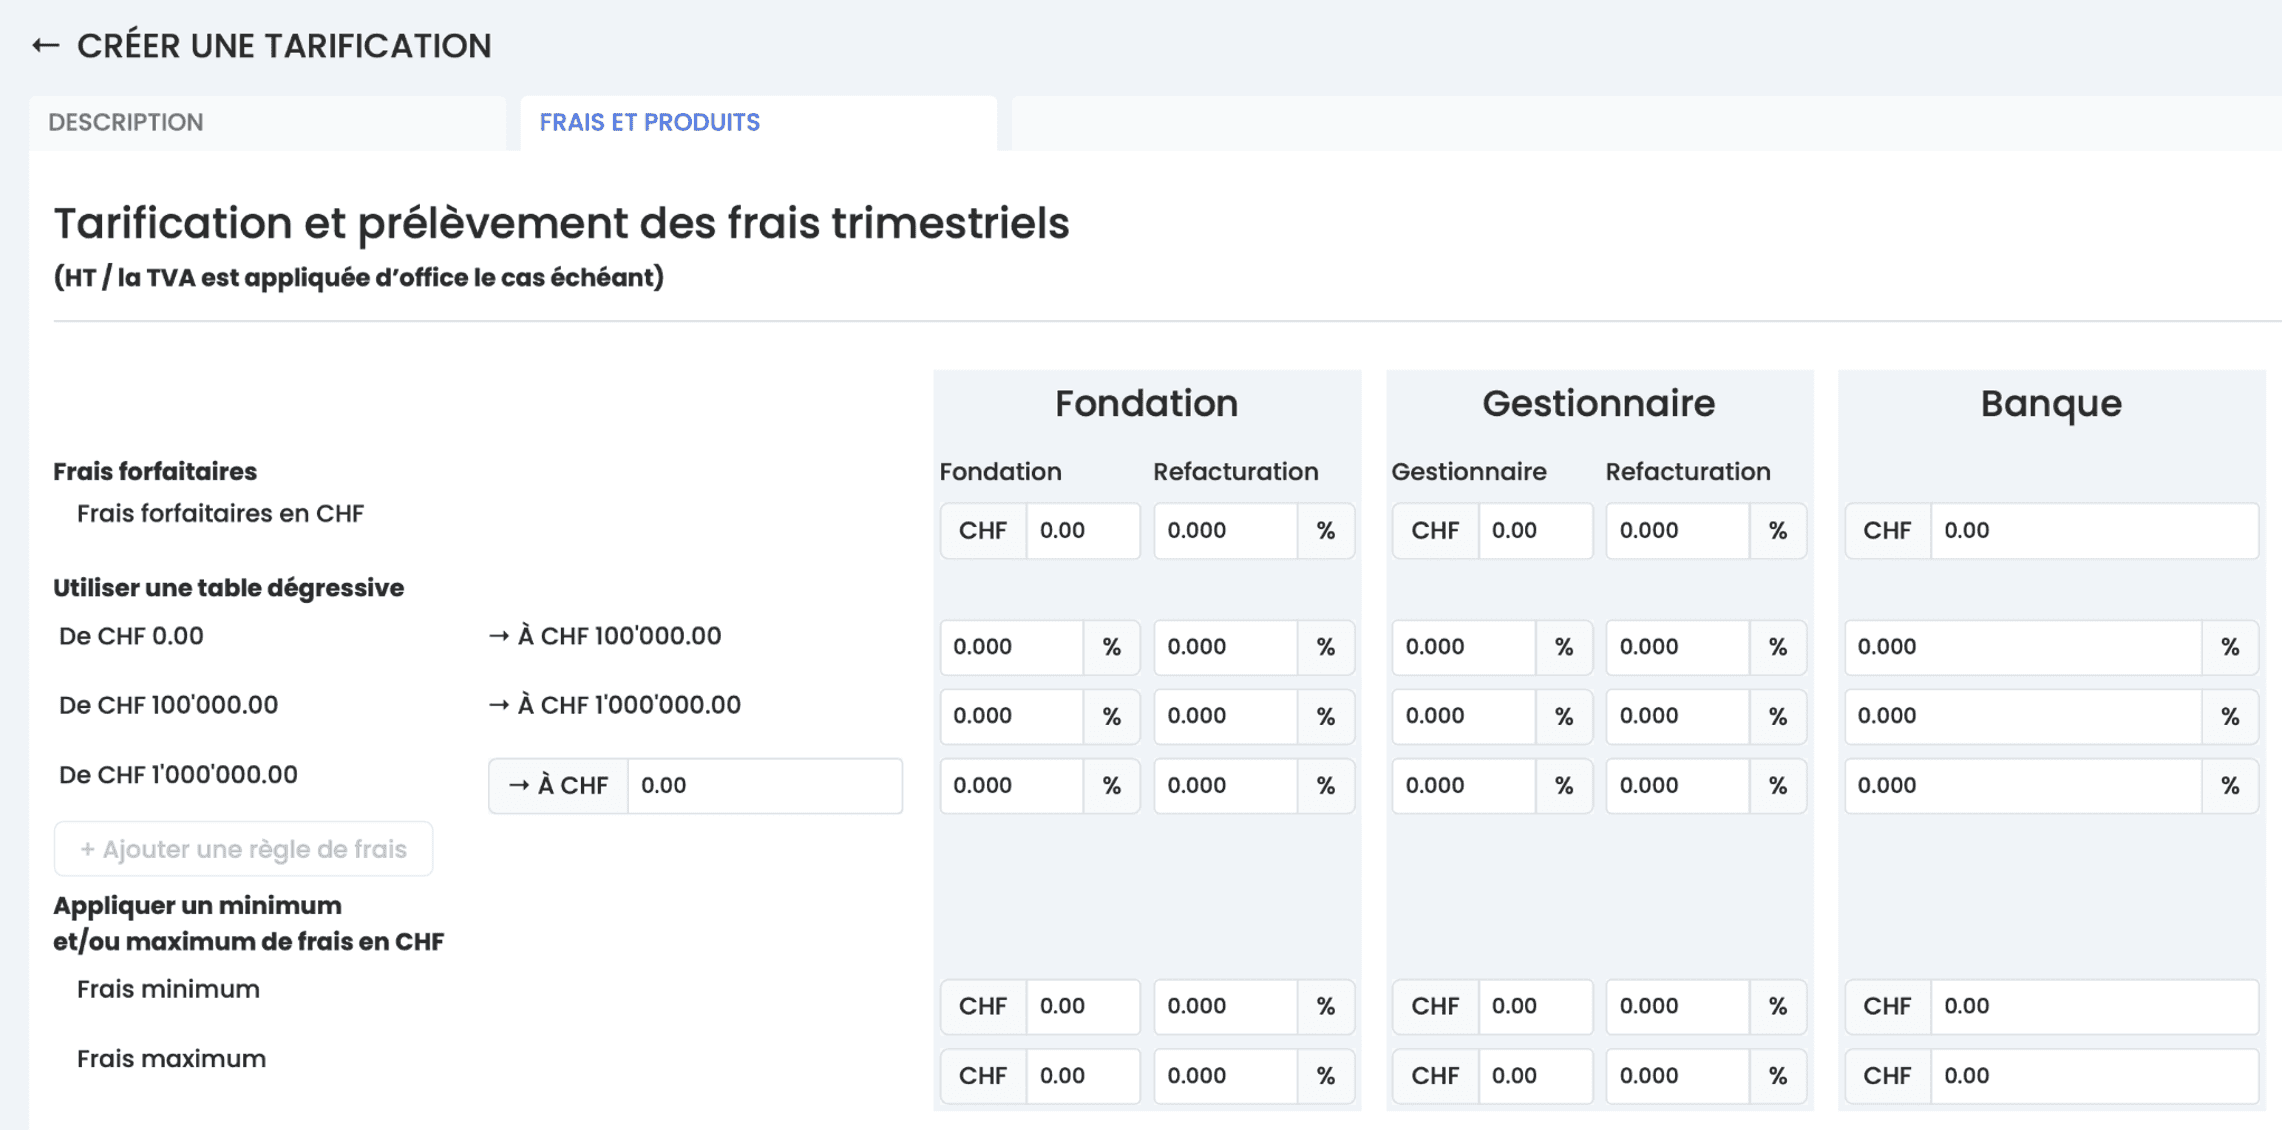This screenshot has width=2282, height=1130.
Task: Click Fondation Frais maximum CHF field
Action: [x=1081, y=1076]
